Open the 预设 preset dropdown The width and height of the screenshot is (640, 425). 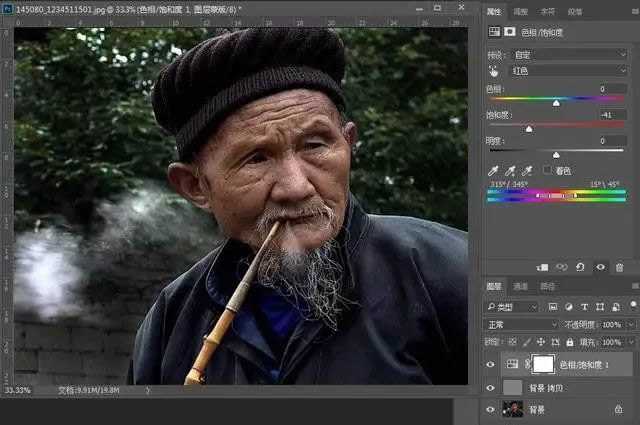(x=568, y=54)
